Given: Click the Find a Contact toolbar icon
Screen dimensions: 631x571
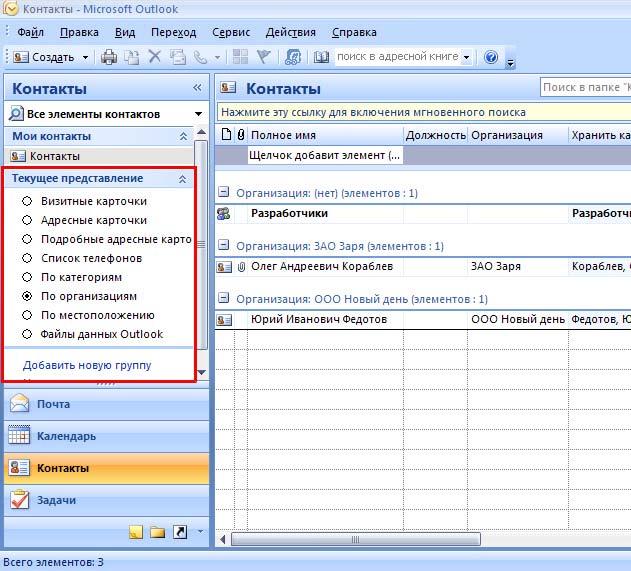Looking at the screenshot, I should (x=293, y=57).
